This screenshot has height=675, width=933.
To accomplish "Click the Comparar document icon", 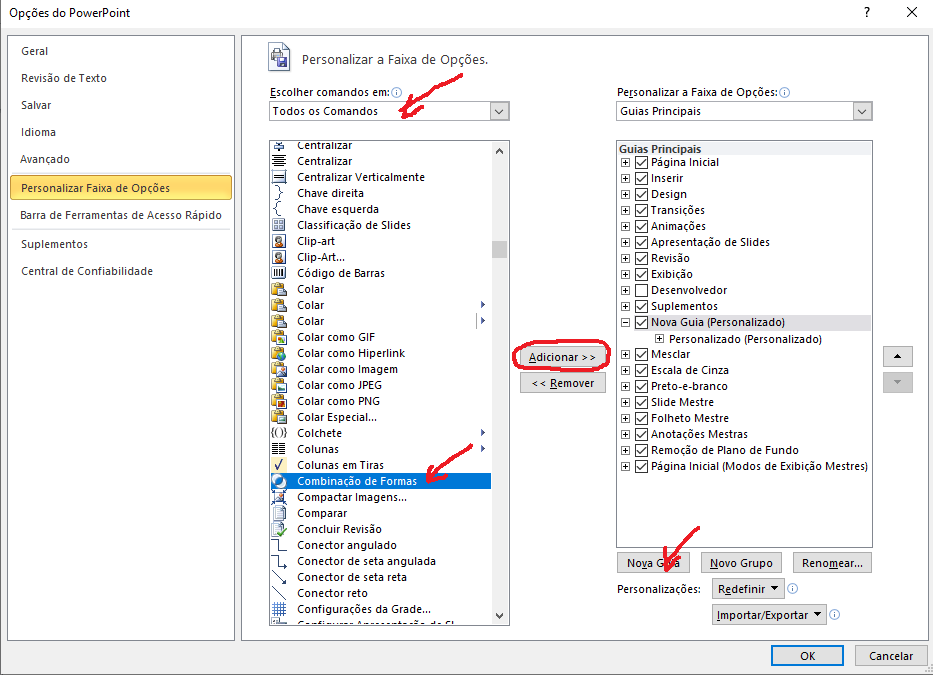I will [x=278, y=513].
